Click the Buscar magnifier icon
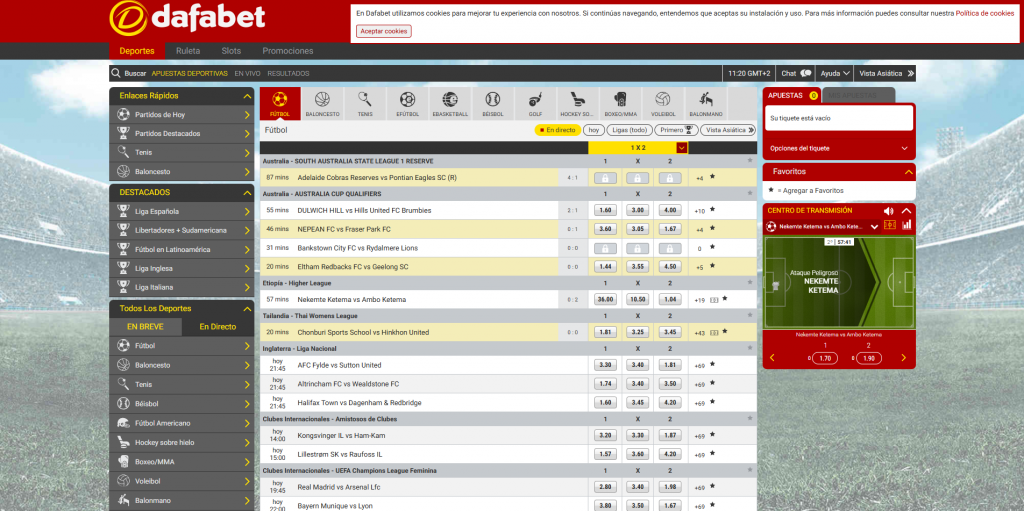Image resolution: width=1024 pixels, height=511 pixels. click(x=116, y=73)
